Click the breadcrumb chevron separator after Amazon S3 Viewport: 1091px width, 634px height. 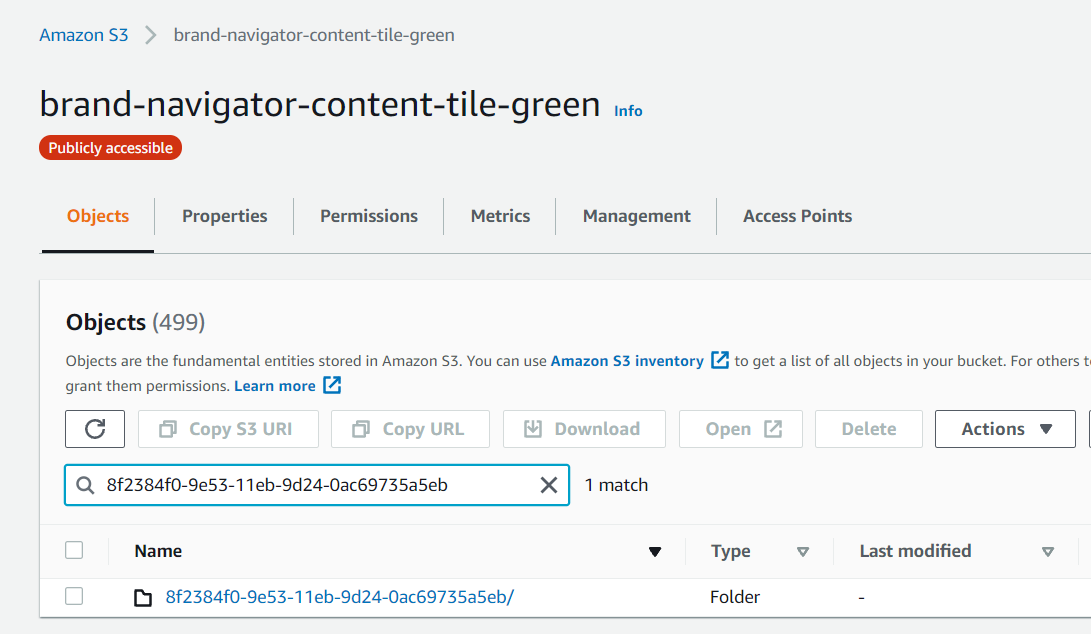pos(150,35)
